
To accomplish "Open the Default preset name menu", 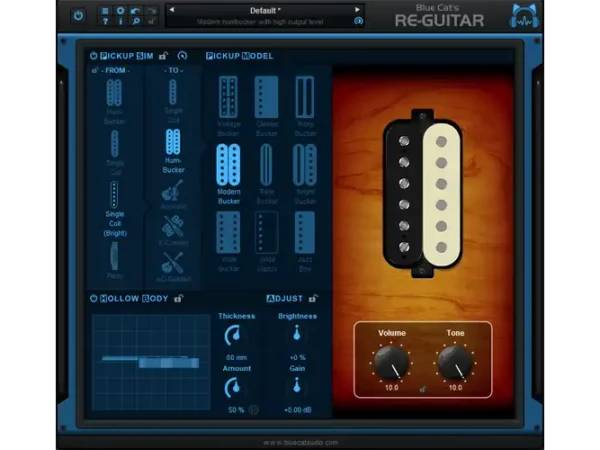I will 265,10.
